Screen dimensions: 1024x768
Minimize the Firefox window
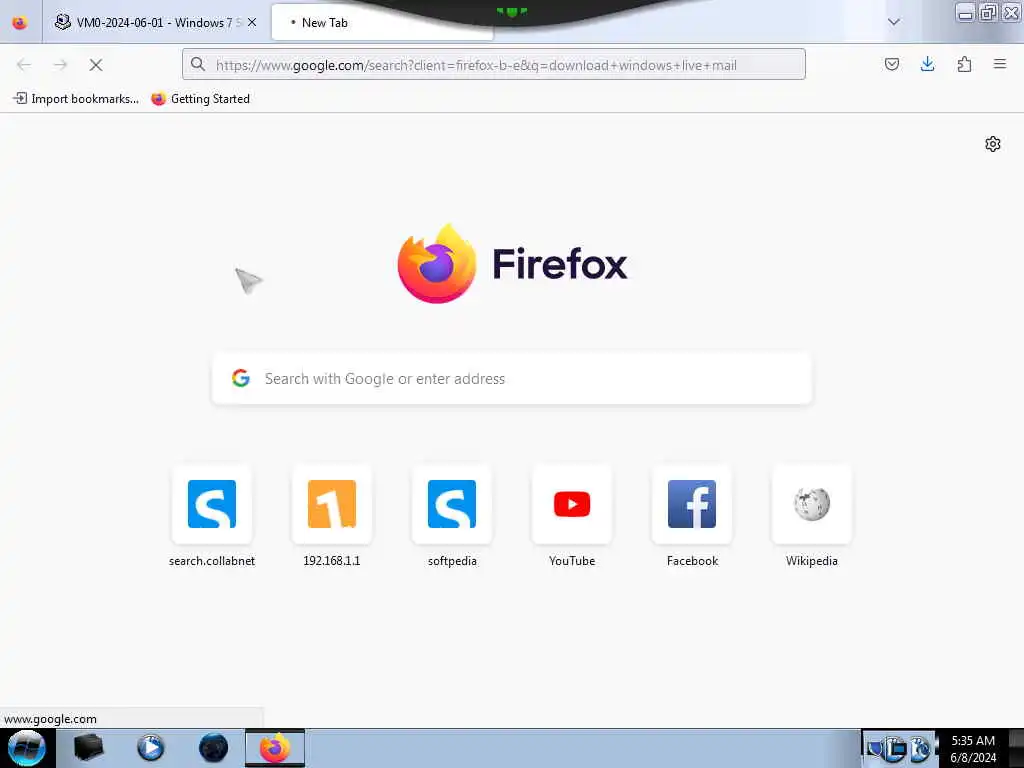point(965,13)
